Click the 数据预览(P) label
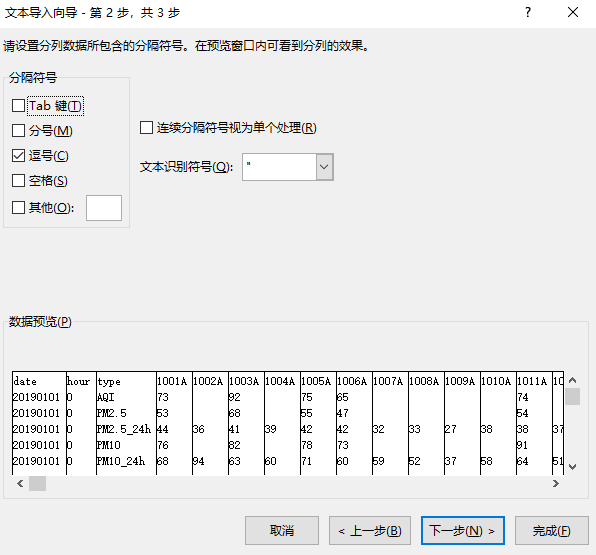Screen dimensions: 596x555 click(x=40, y=322)
